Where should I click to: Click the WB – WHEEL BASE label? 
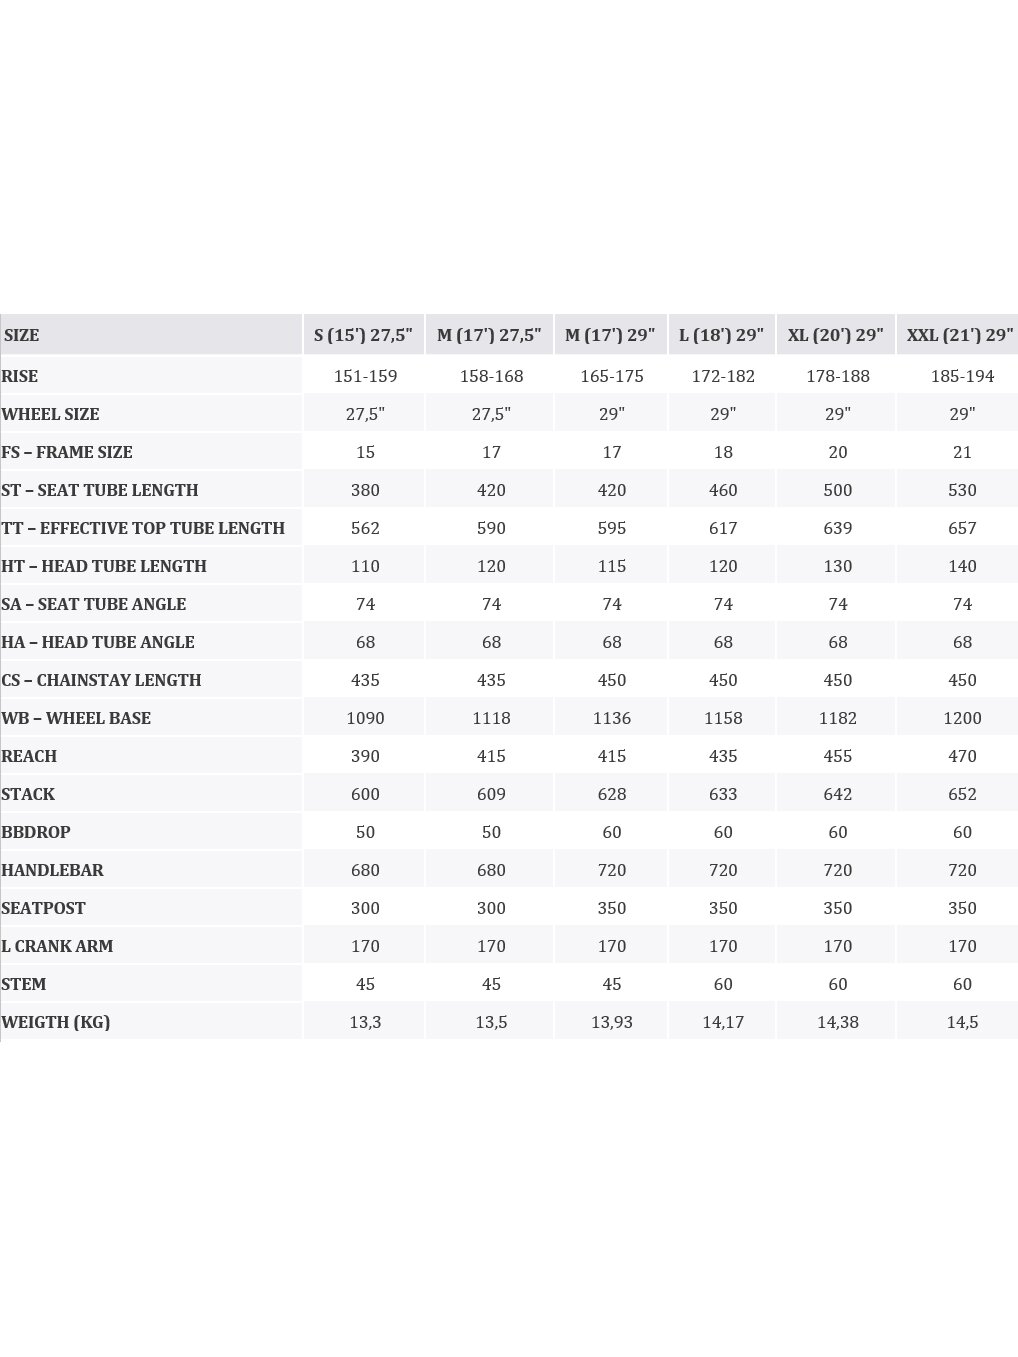pyautogui.click(x=76, y=718)
